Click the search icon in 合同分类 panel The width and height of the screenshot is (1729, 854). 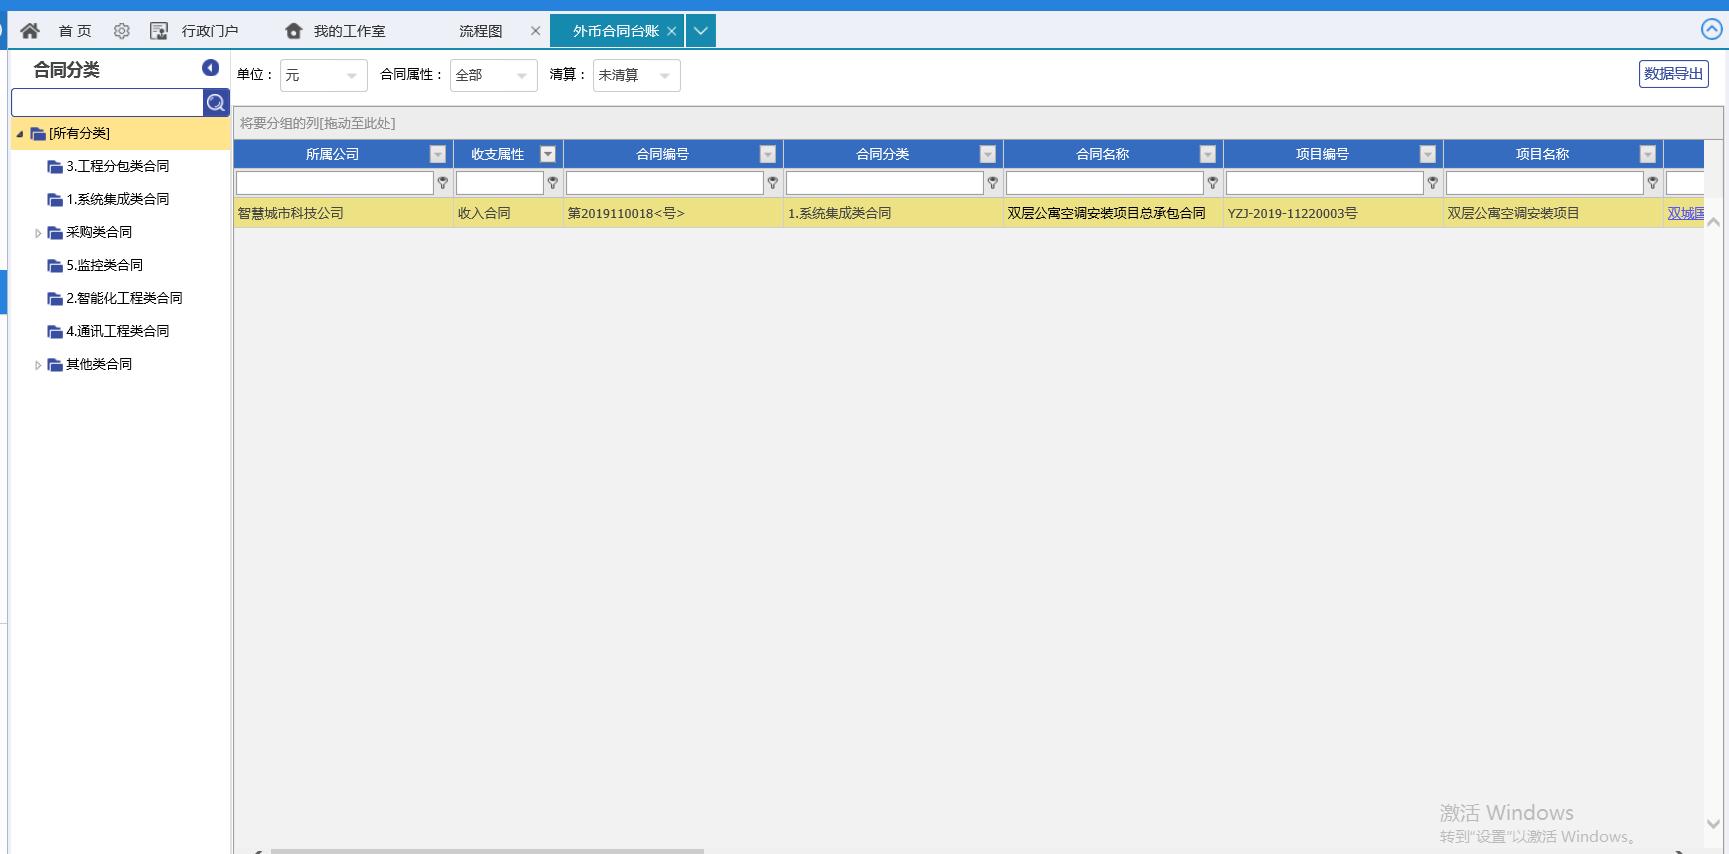[x=216, y=102]
